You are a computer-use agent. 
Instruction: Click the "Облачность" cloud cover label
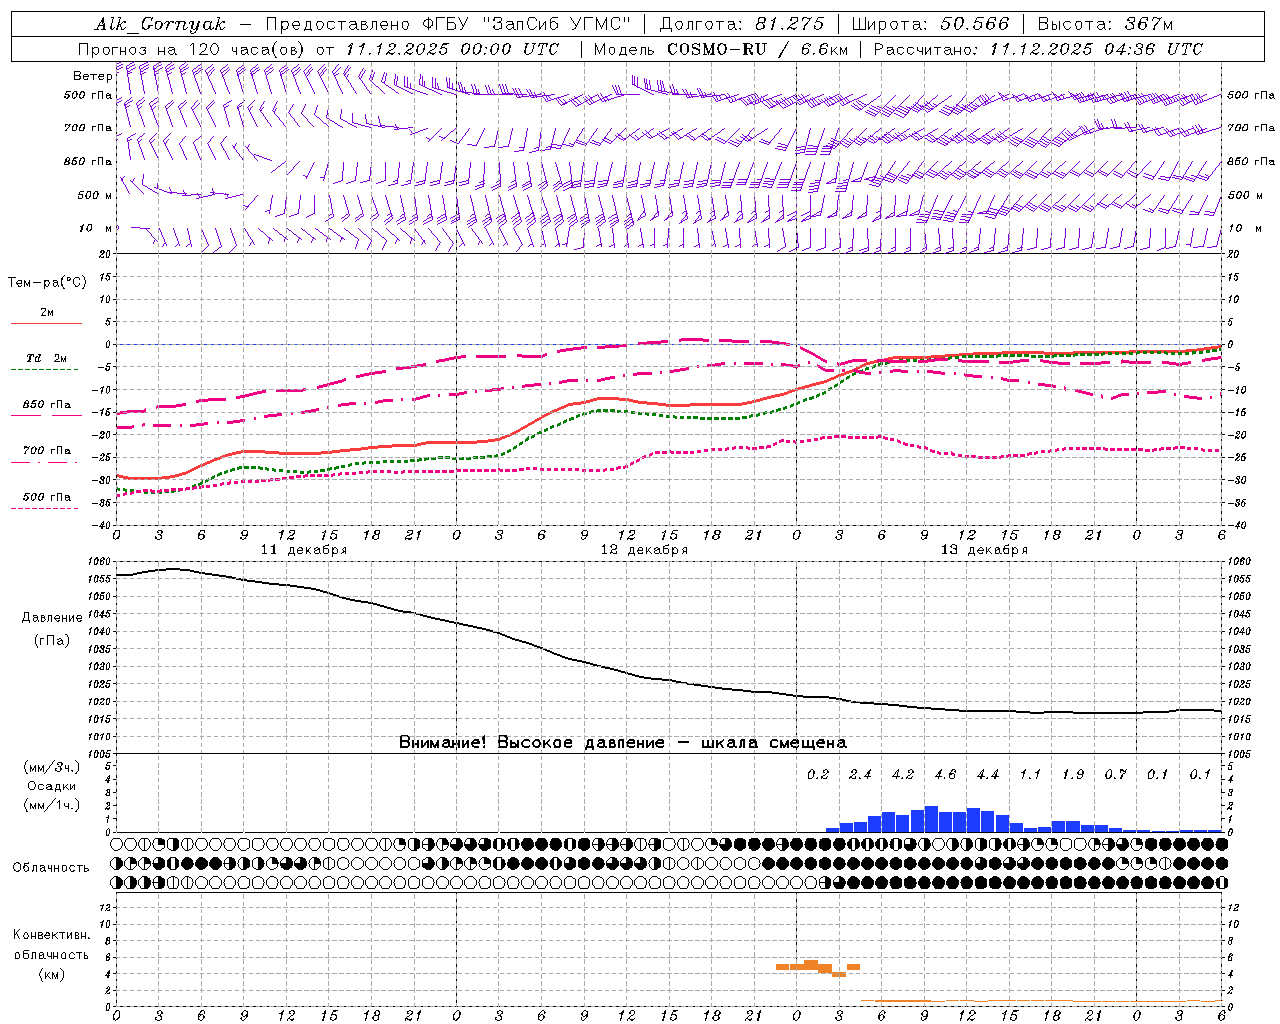51,868
